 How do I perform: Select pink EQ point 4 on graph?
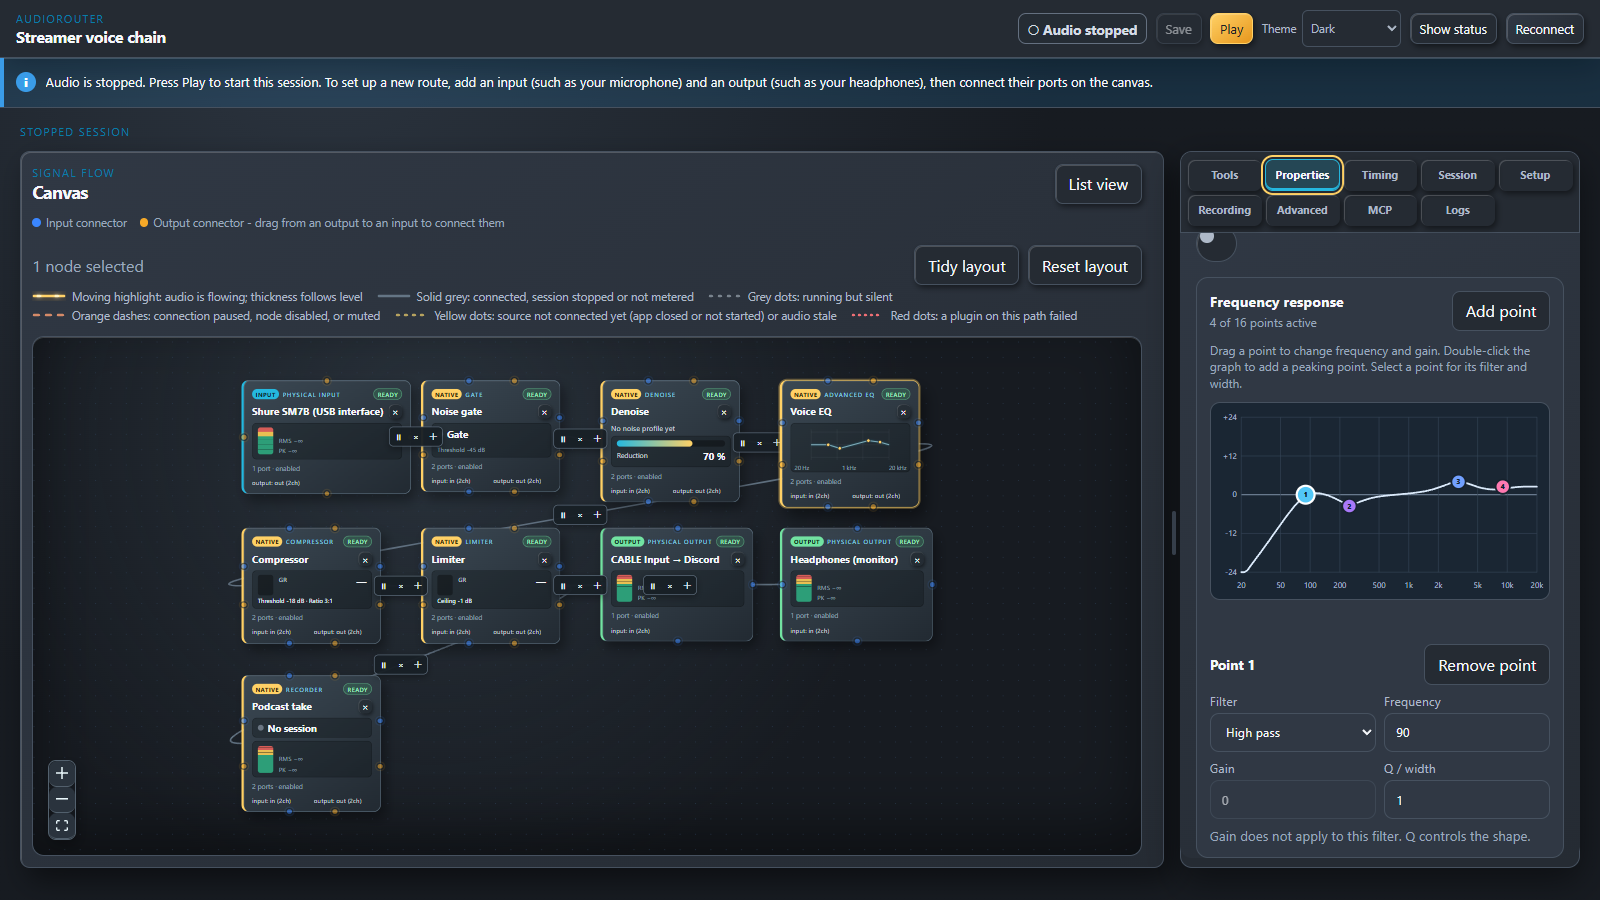coord(1502,487)
